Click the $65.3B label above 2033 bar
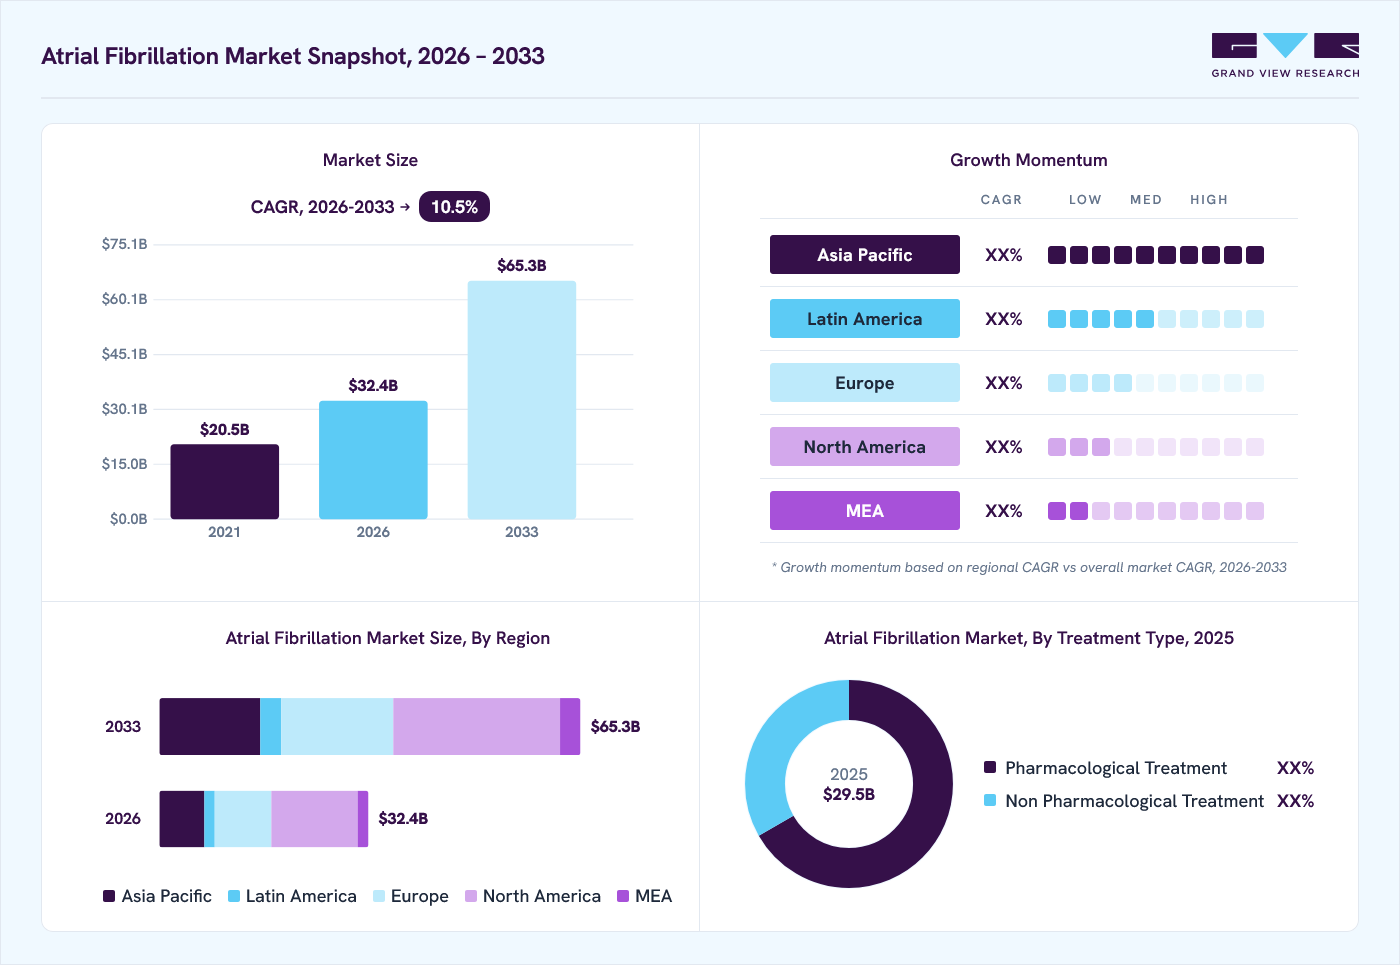Screen dimensions: 1400x965 [522, 265]
